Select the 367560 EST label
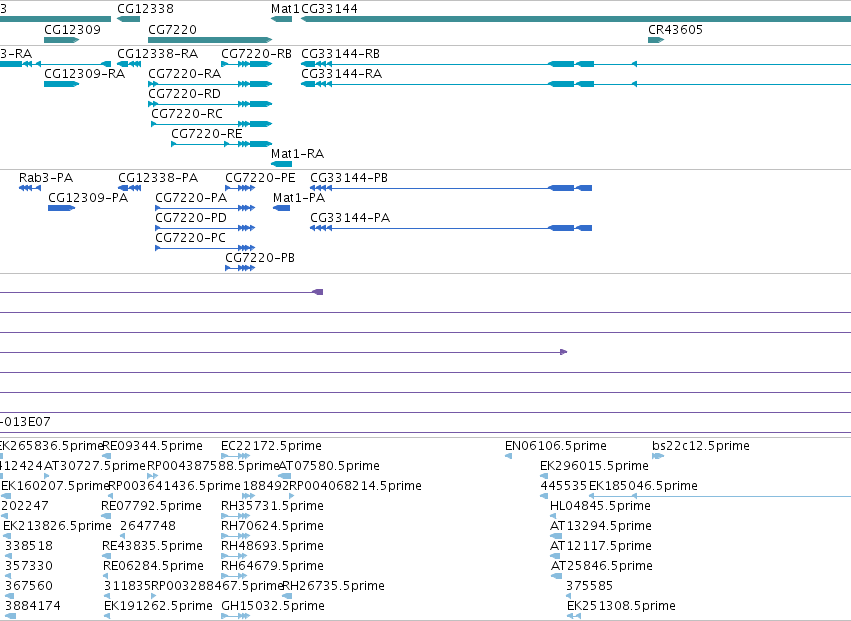This screenshot has height=621, width=851. pyautogui.click(x=29, y=586)
